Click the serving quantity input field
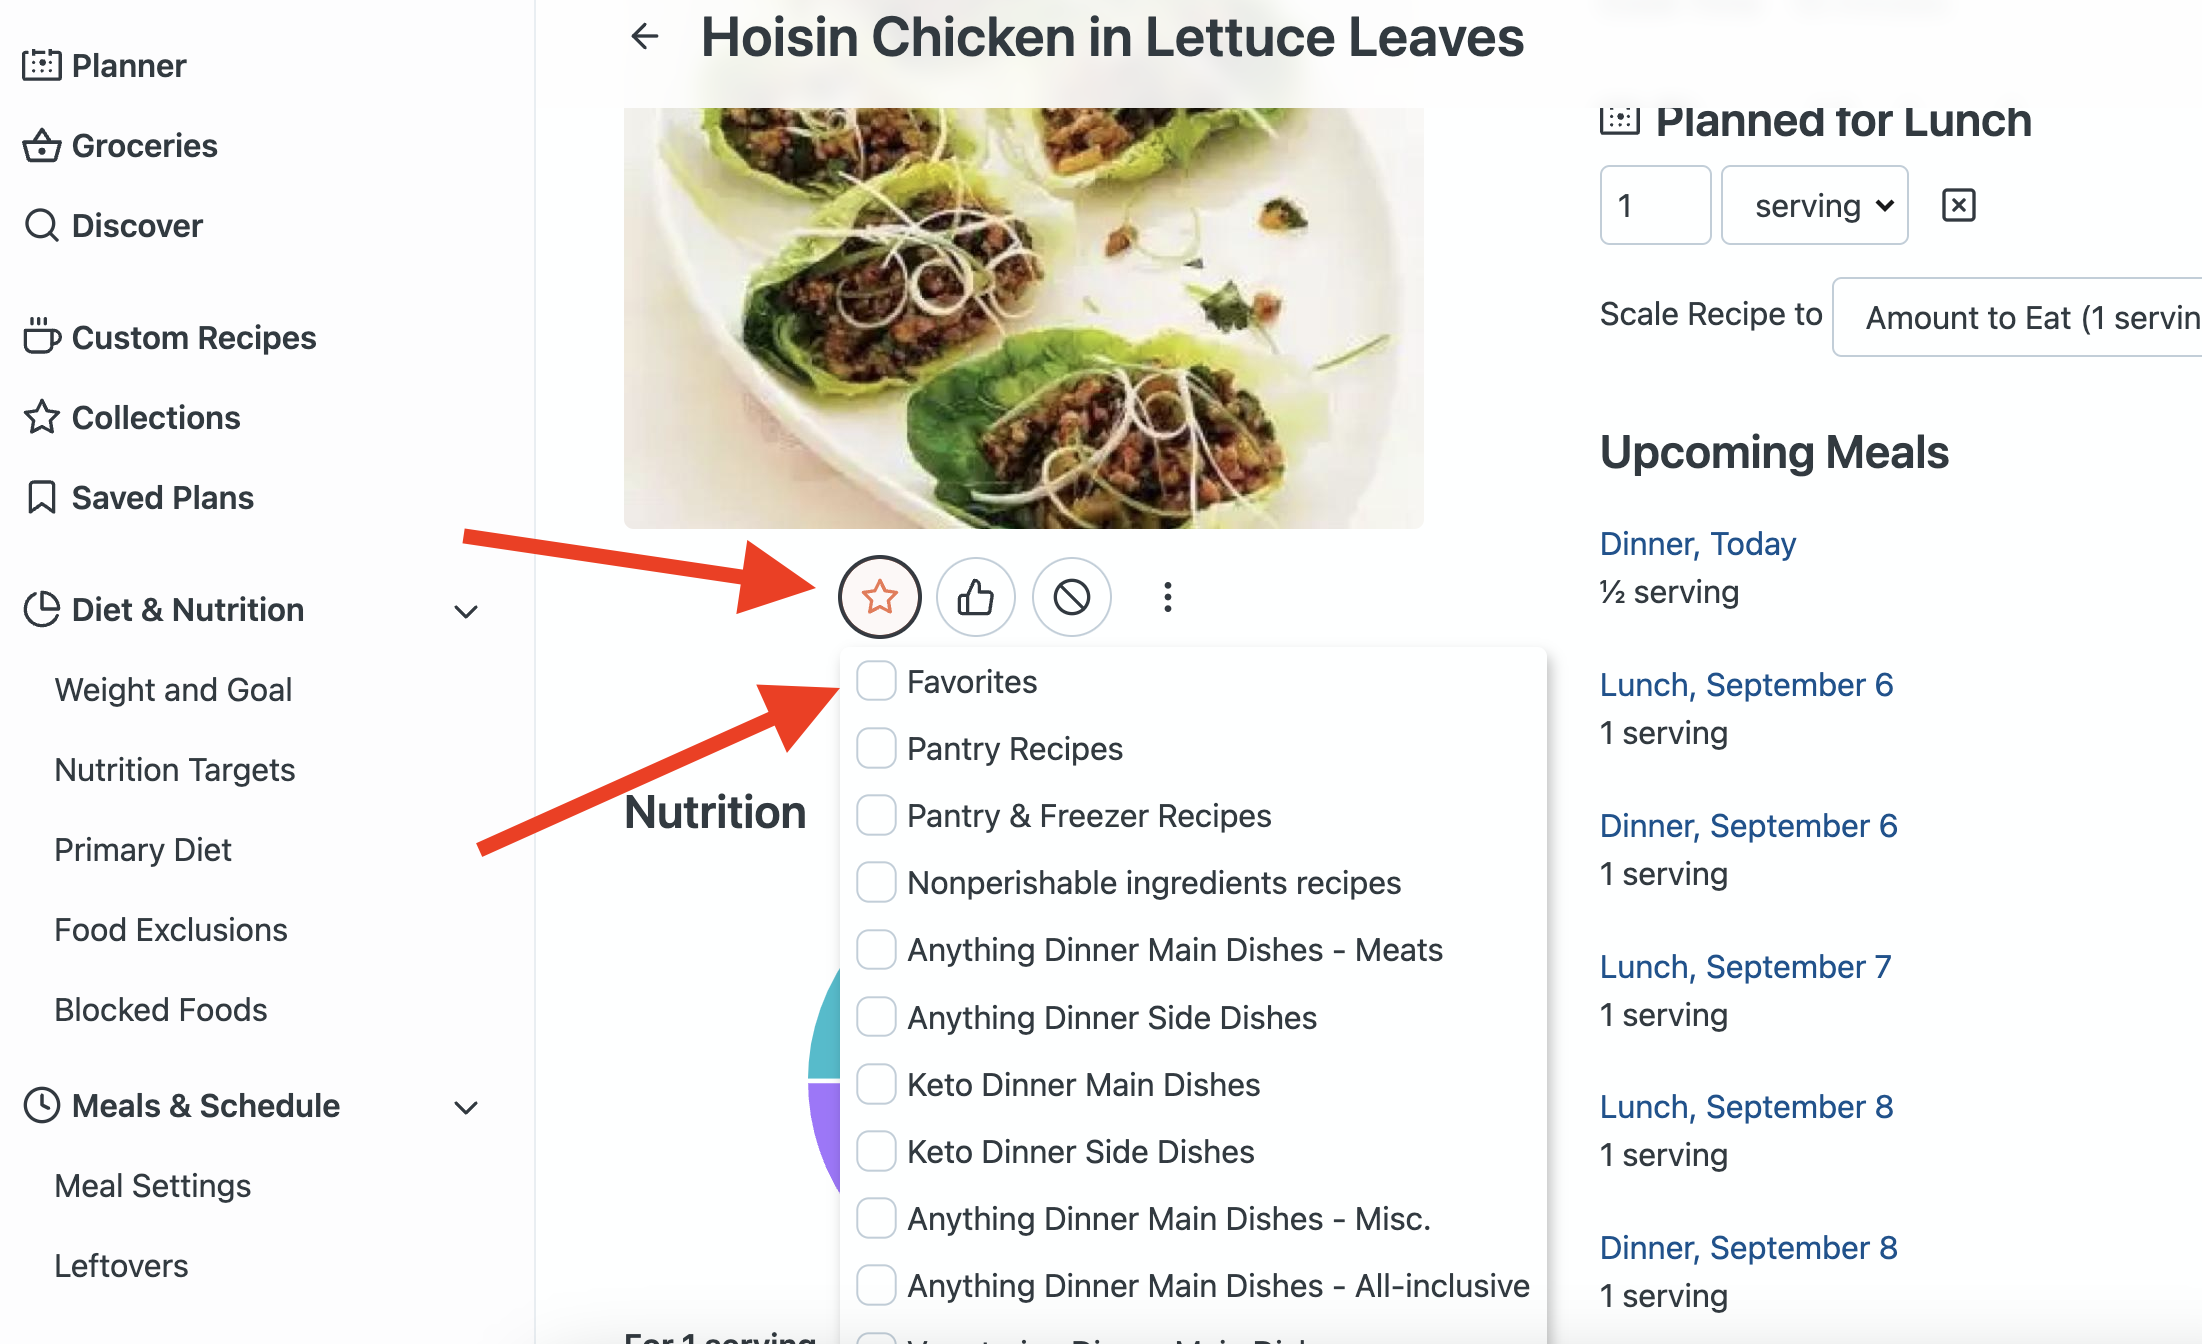Viewport: 2202px width, 1344px height. pos(1655,205)
